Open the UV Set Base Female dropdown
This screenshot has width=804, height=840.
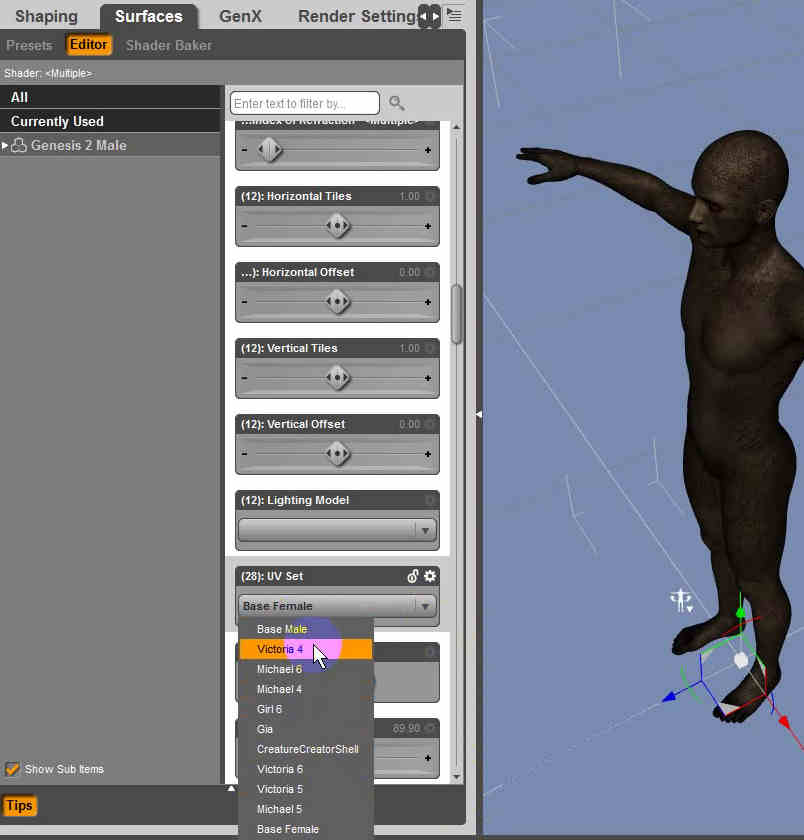[337, 606]
